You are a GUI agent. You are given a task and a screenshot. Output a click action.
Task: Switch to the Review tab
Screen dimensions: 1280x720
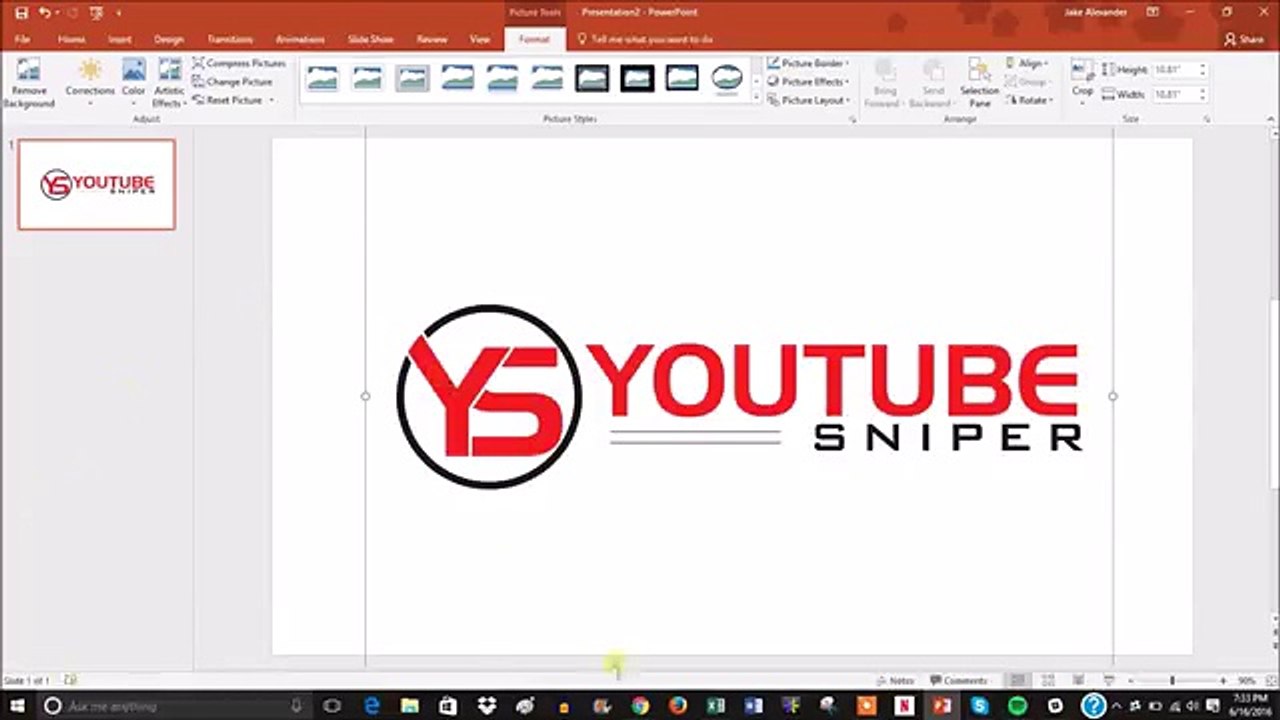[432, 39]
